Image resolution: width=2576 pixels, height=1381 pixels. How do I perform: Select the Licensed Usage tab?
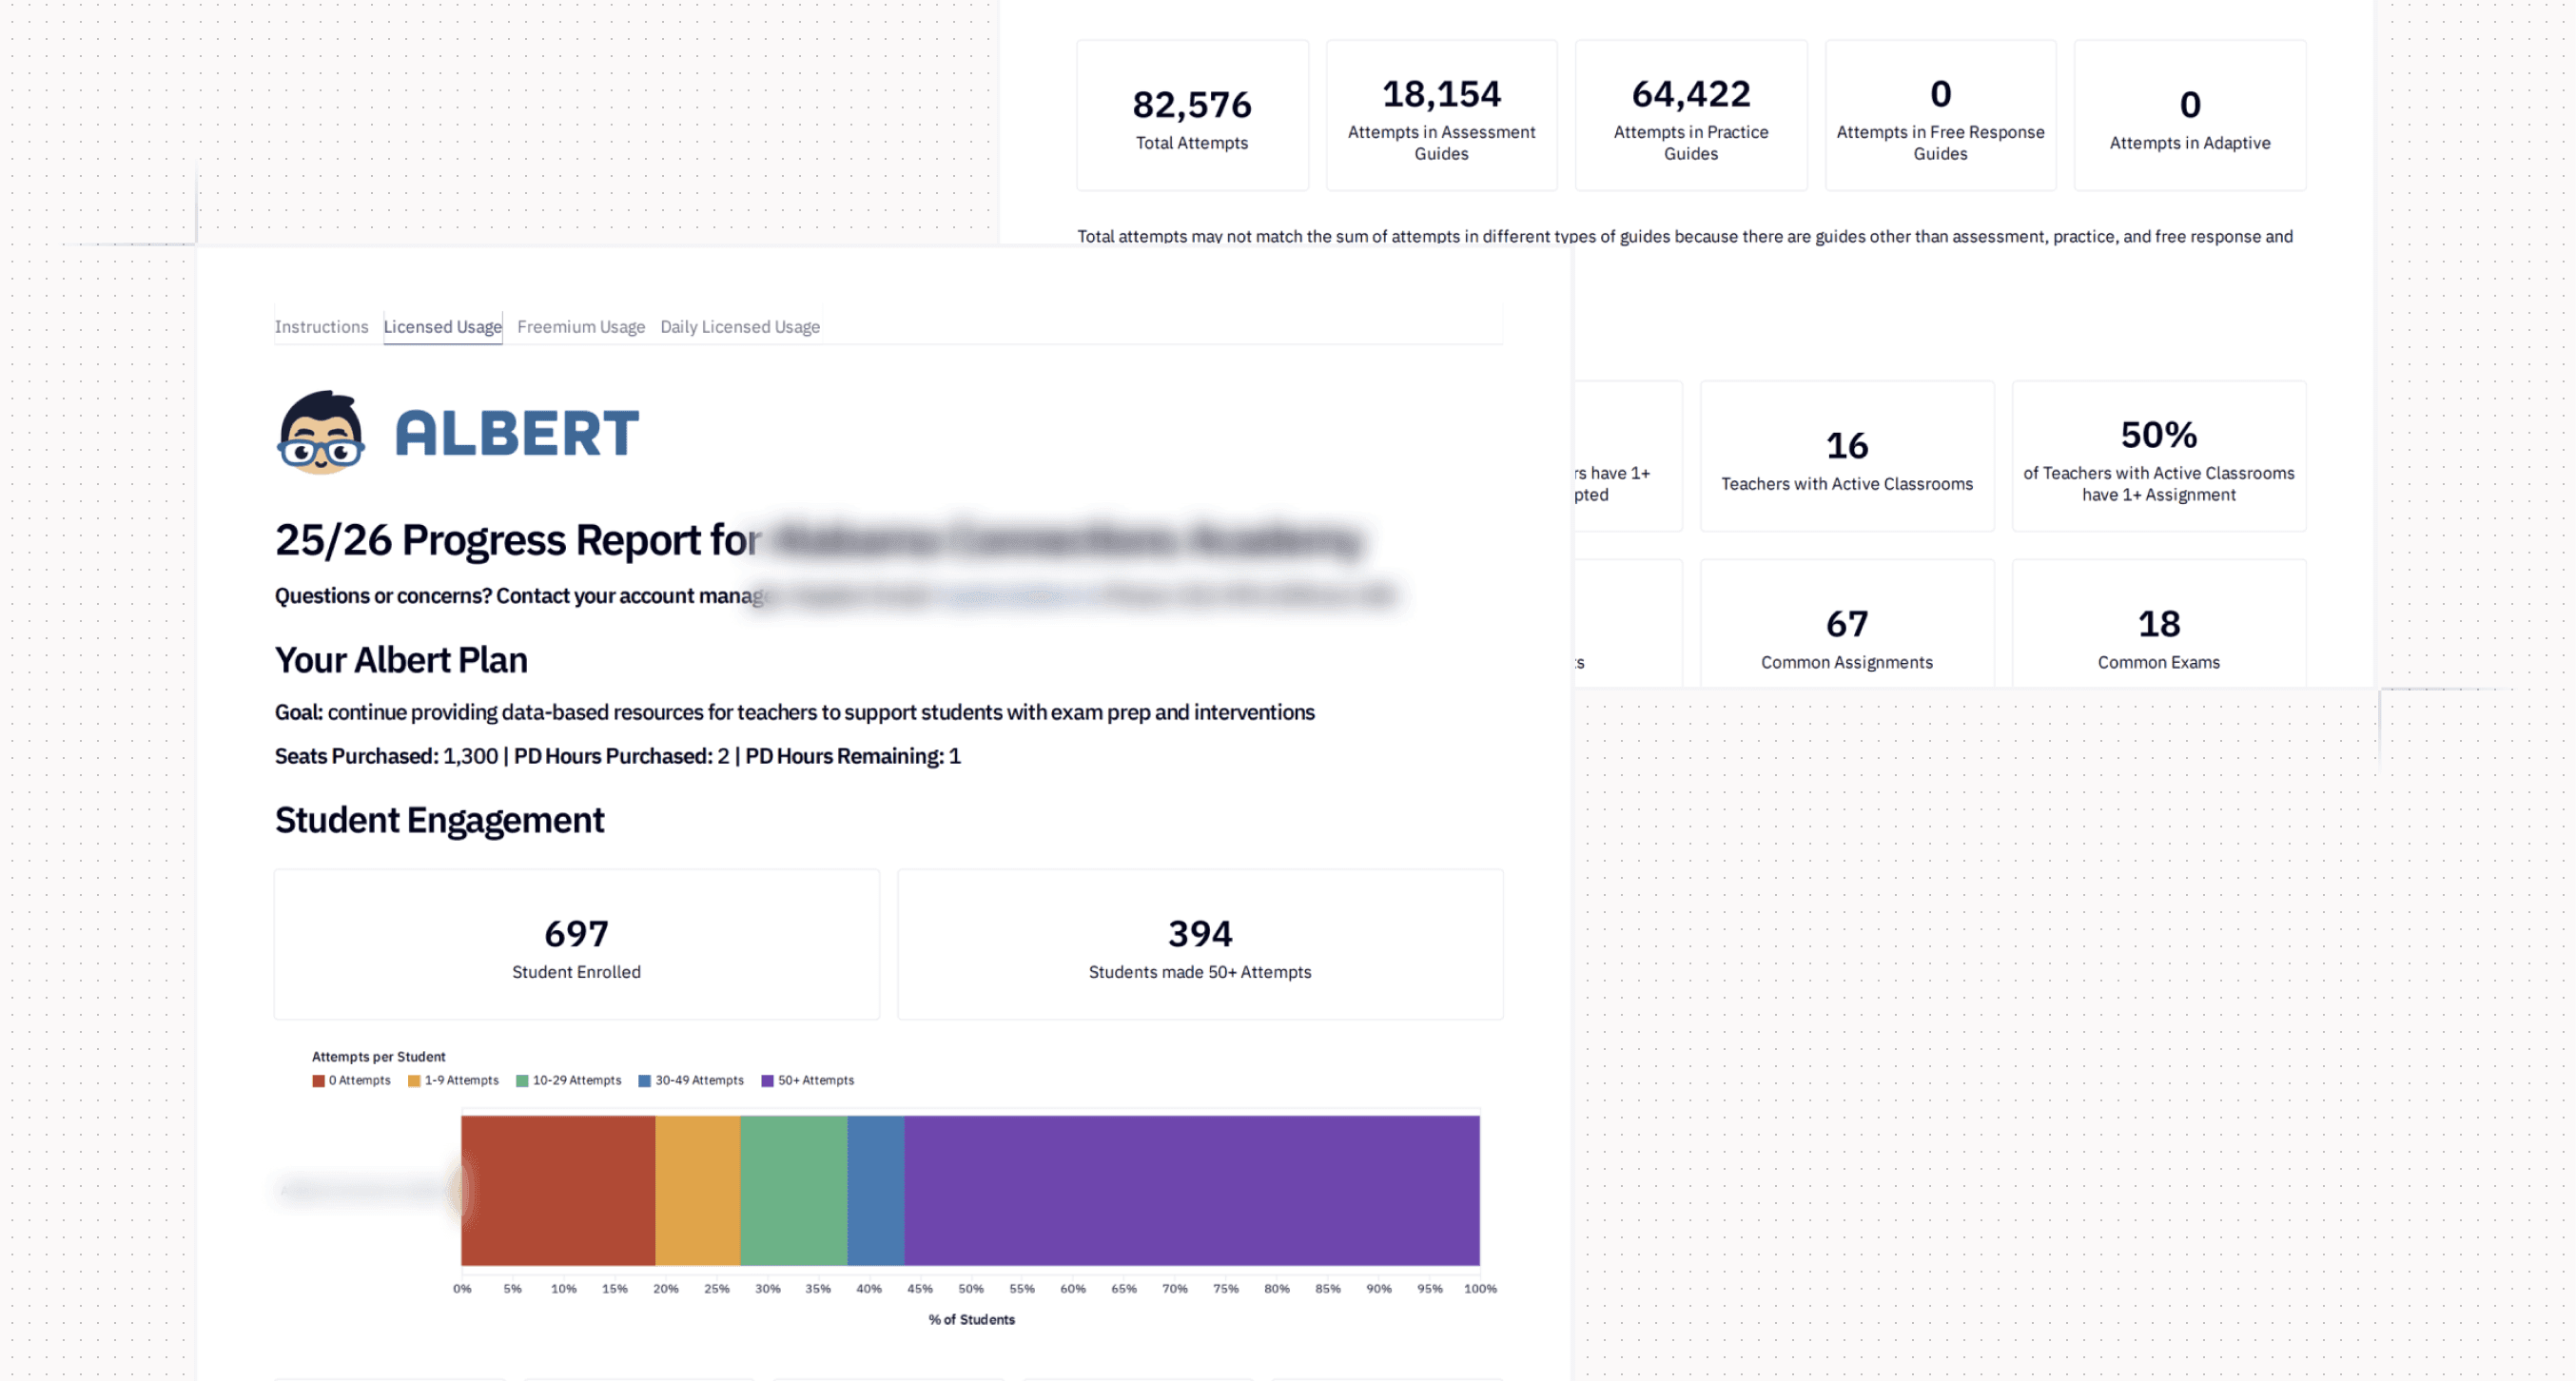[x=442, y=327]
